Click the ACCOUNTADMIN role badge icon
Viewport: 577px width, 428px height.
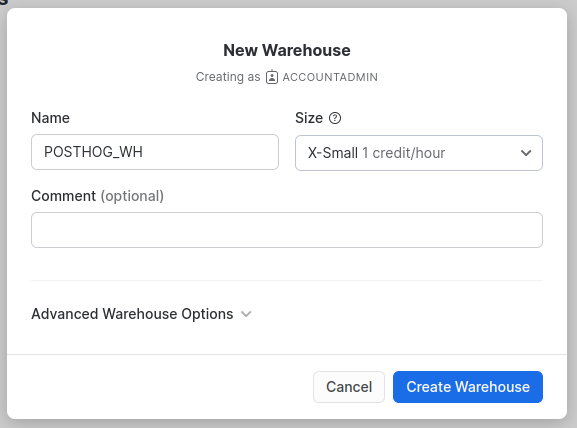(272, 77)
